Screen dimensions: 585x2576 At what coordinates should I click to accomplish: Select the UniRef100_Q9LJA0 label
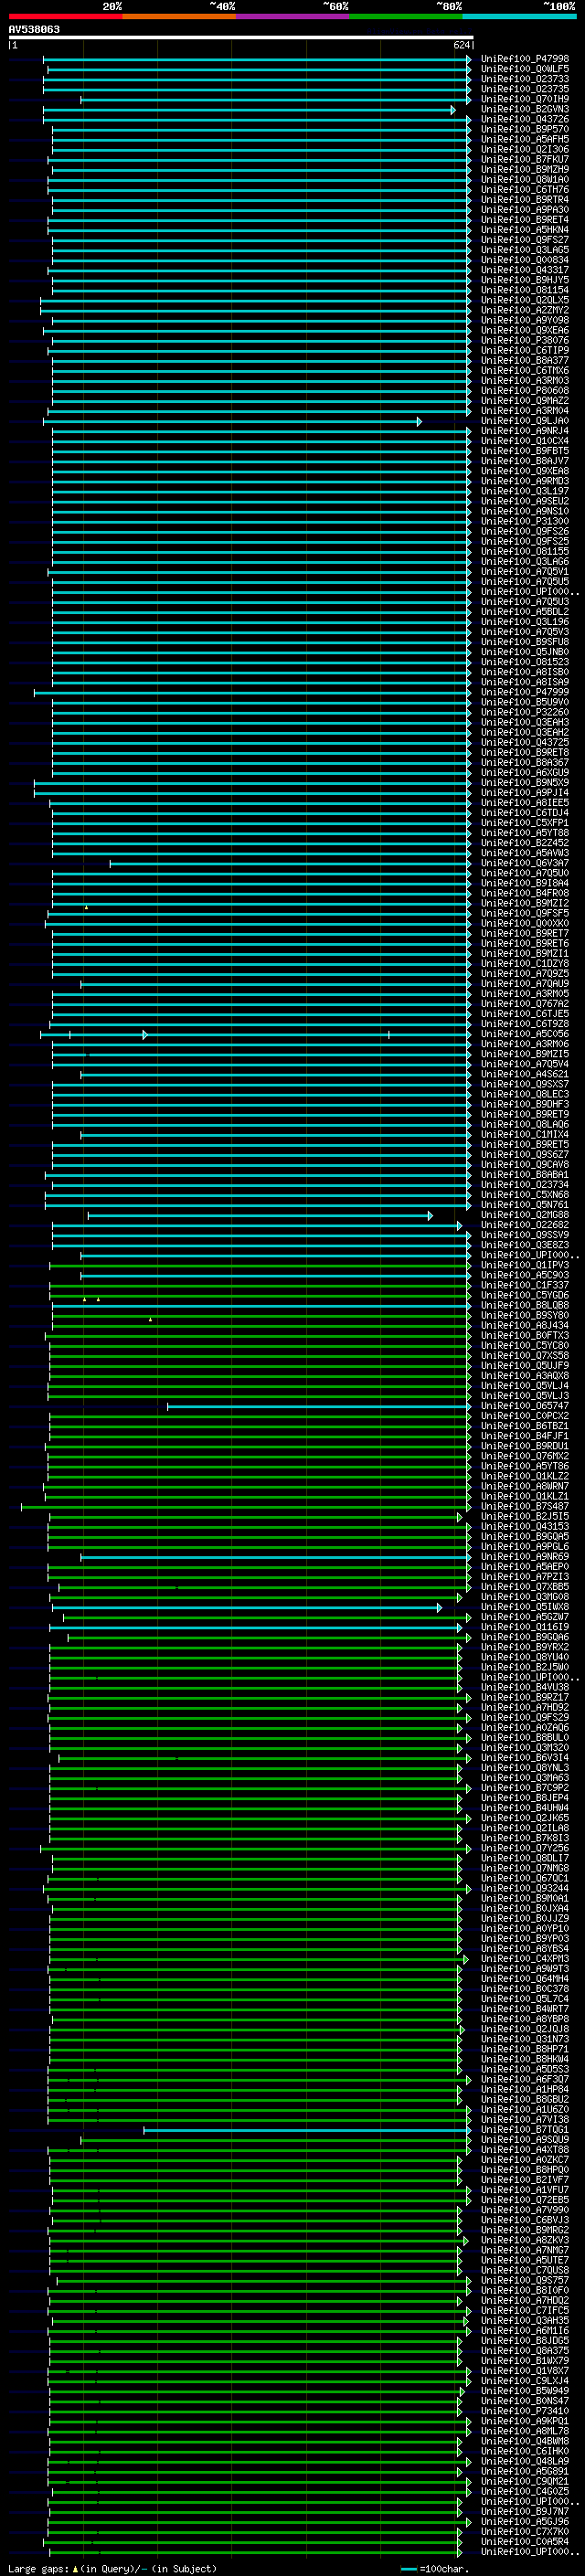coord(525,421)
